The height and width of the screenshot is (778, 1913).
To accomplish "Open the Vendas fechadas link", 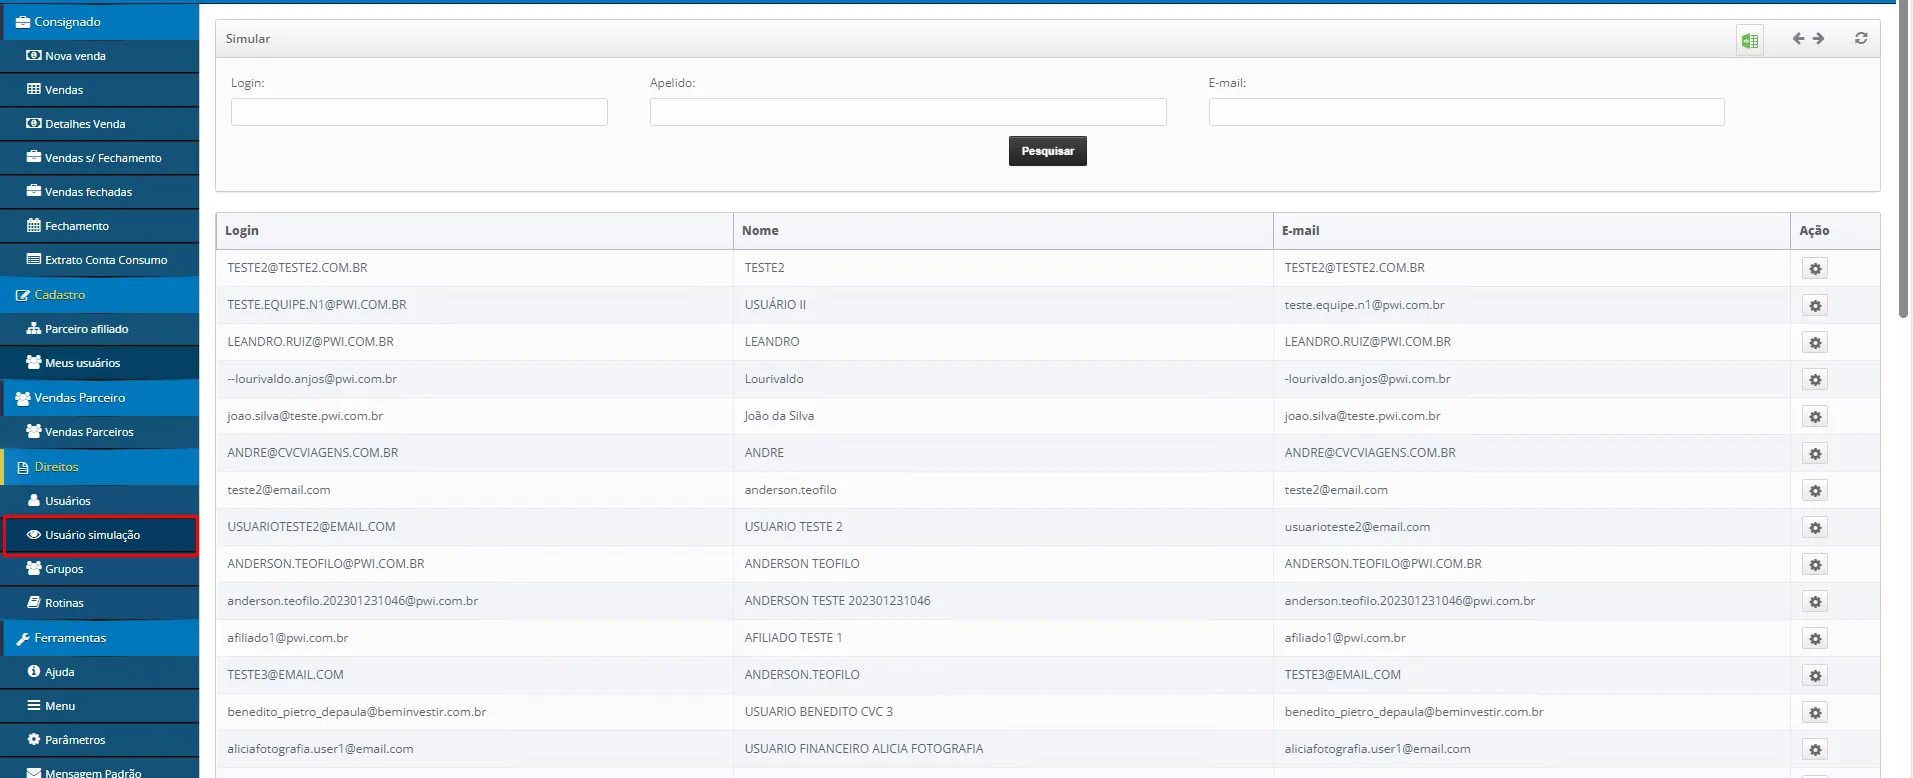I will coord(88,192).
